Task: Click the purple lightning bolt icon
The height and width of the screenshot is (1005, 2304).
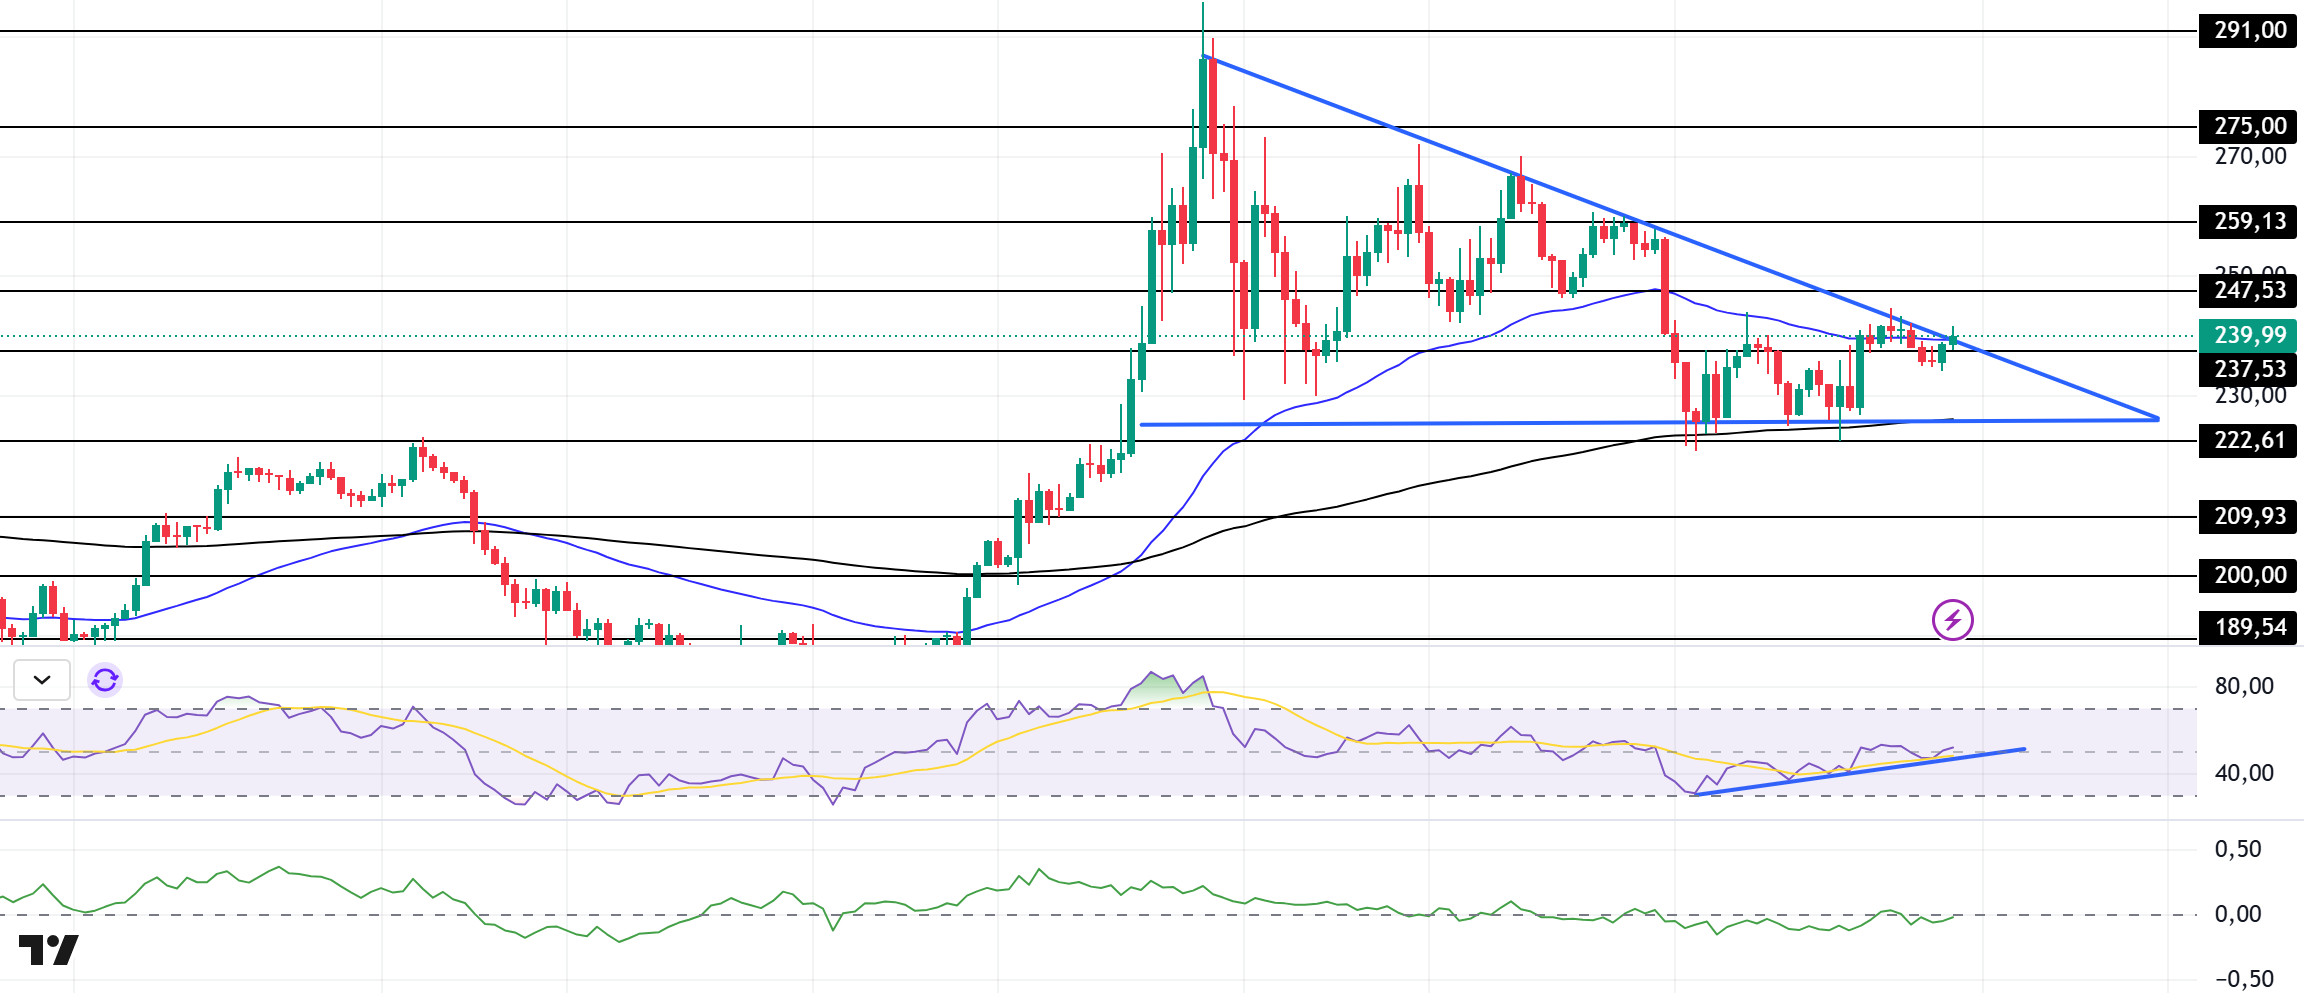Action: point(1952,620)
